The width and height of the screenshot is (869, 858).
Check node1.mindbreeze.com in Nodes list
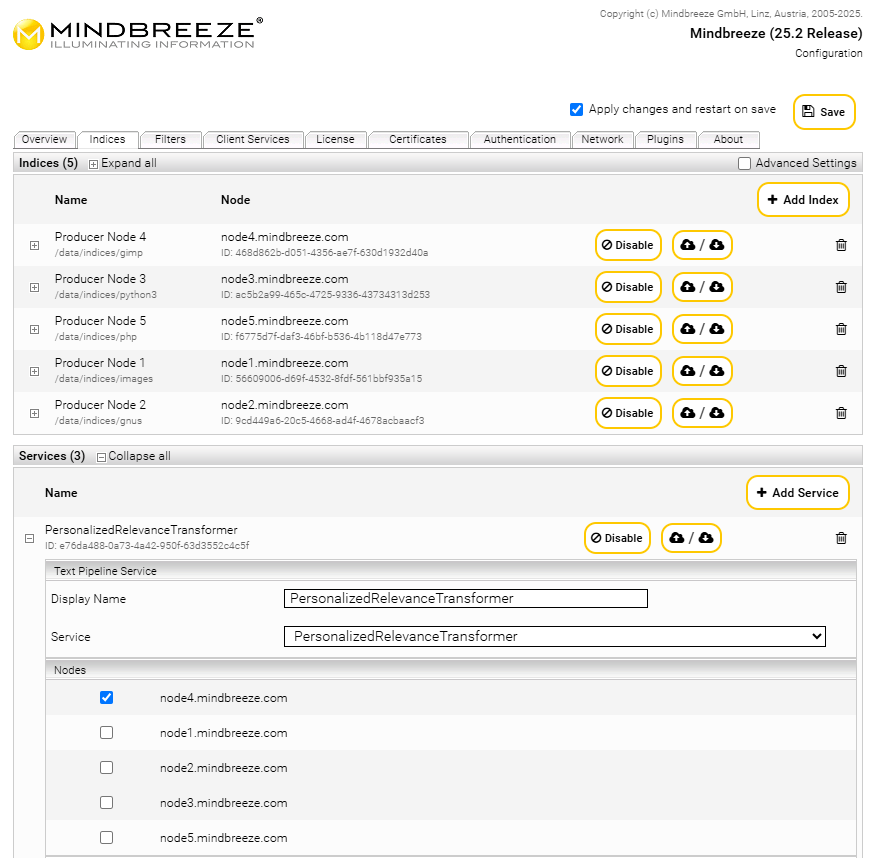(x=106, y=733)
